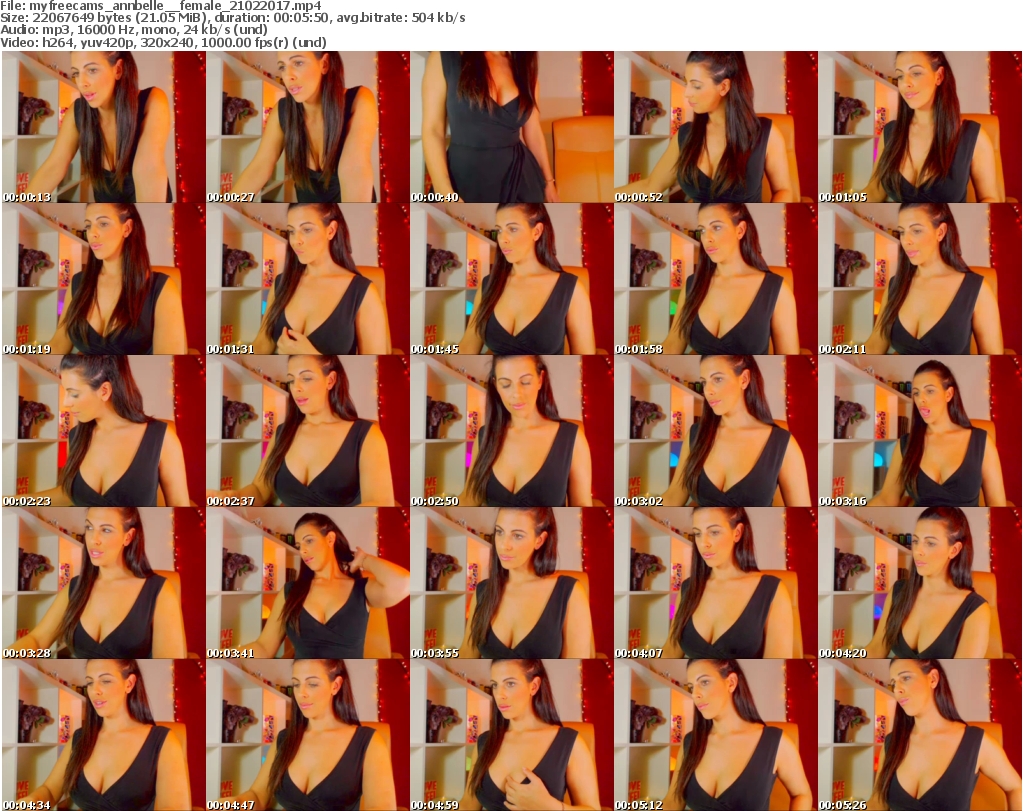Choose the thumbnail marked 00:04:20
Viewport: 1024px width, 811px height.
920,583
